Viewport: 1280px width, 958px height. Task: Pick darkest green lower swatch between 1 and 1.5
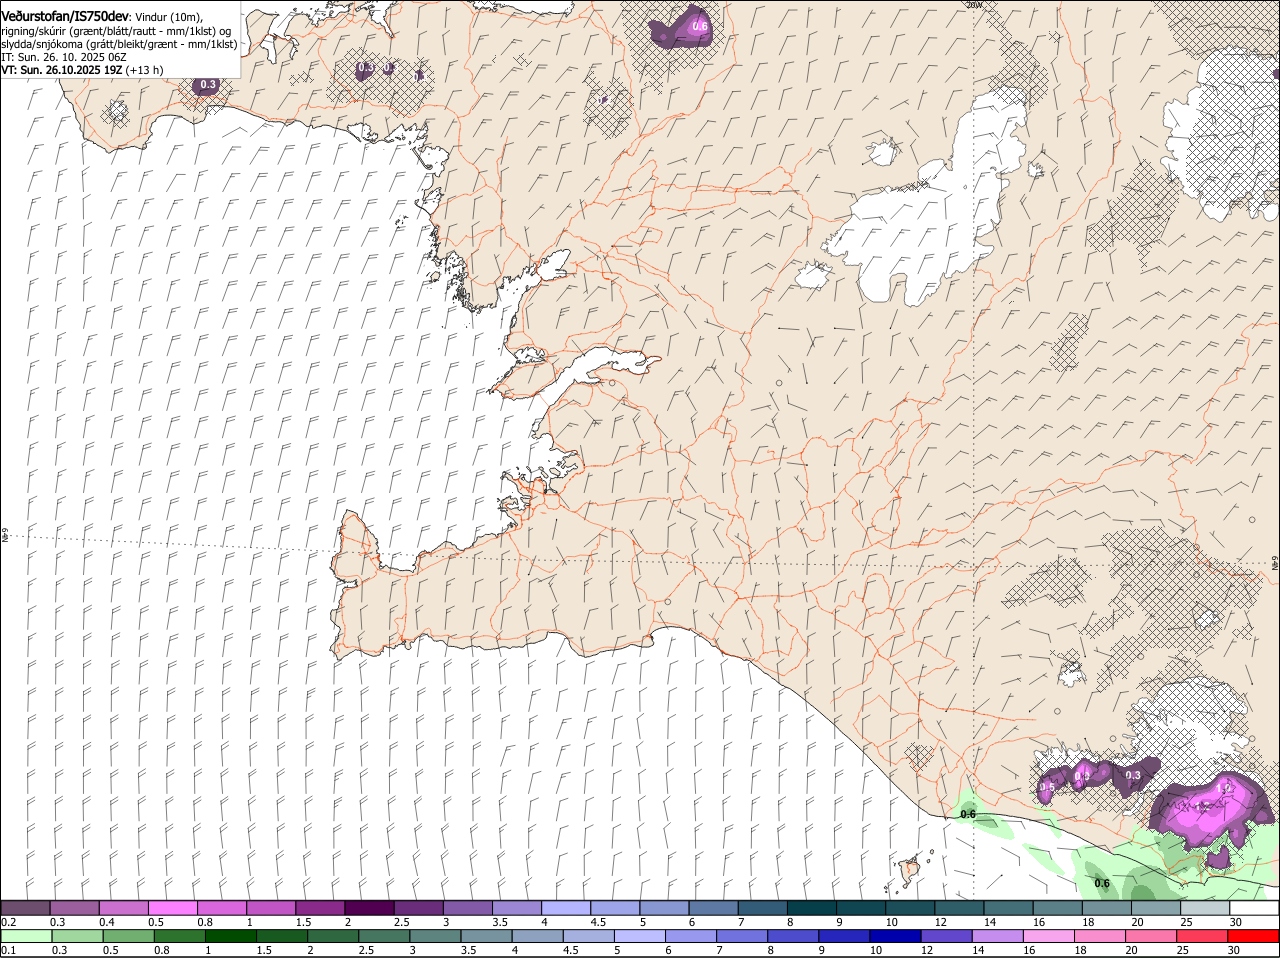(x=230, y=936)
